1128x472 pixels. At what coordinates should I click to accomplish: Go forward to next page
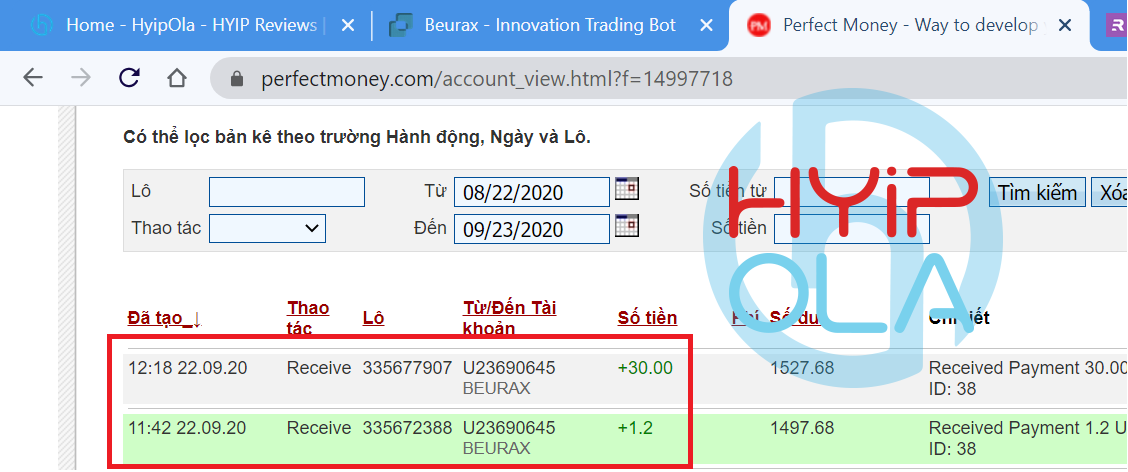click(x=81, y=77)
